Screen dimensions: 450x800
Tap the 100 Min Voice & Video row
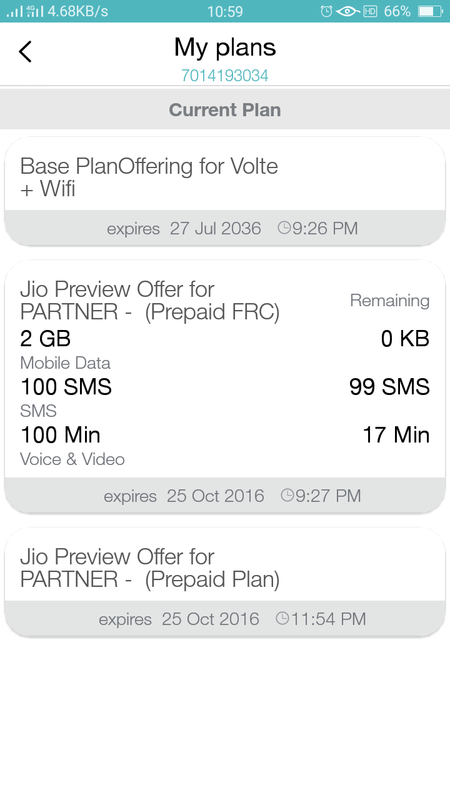[x=225, y=446]
